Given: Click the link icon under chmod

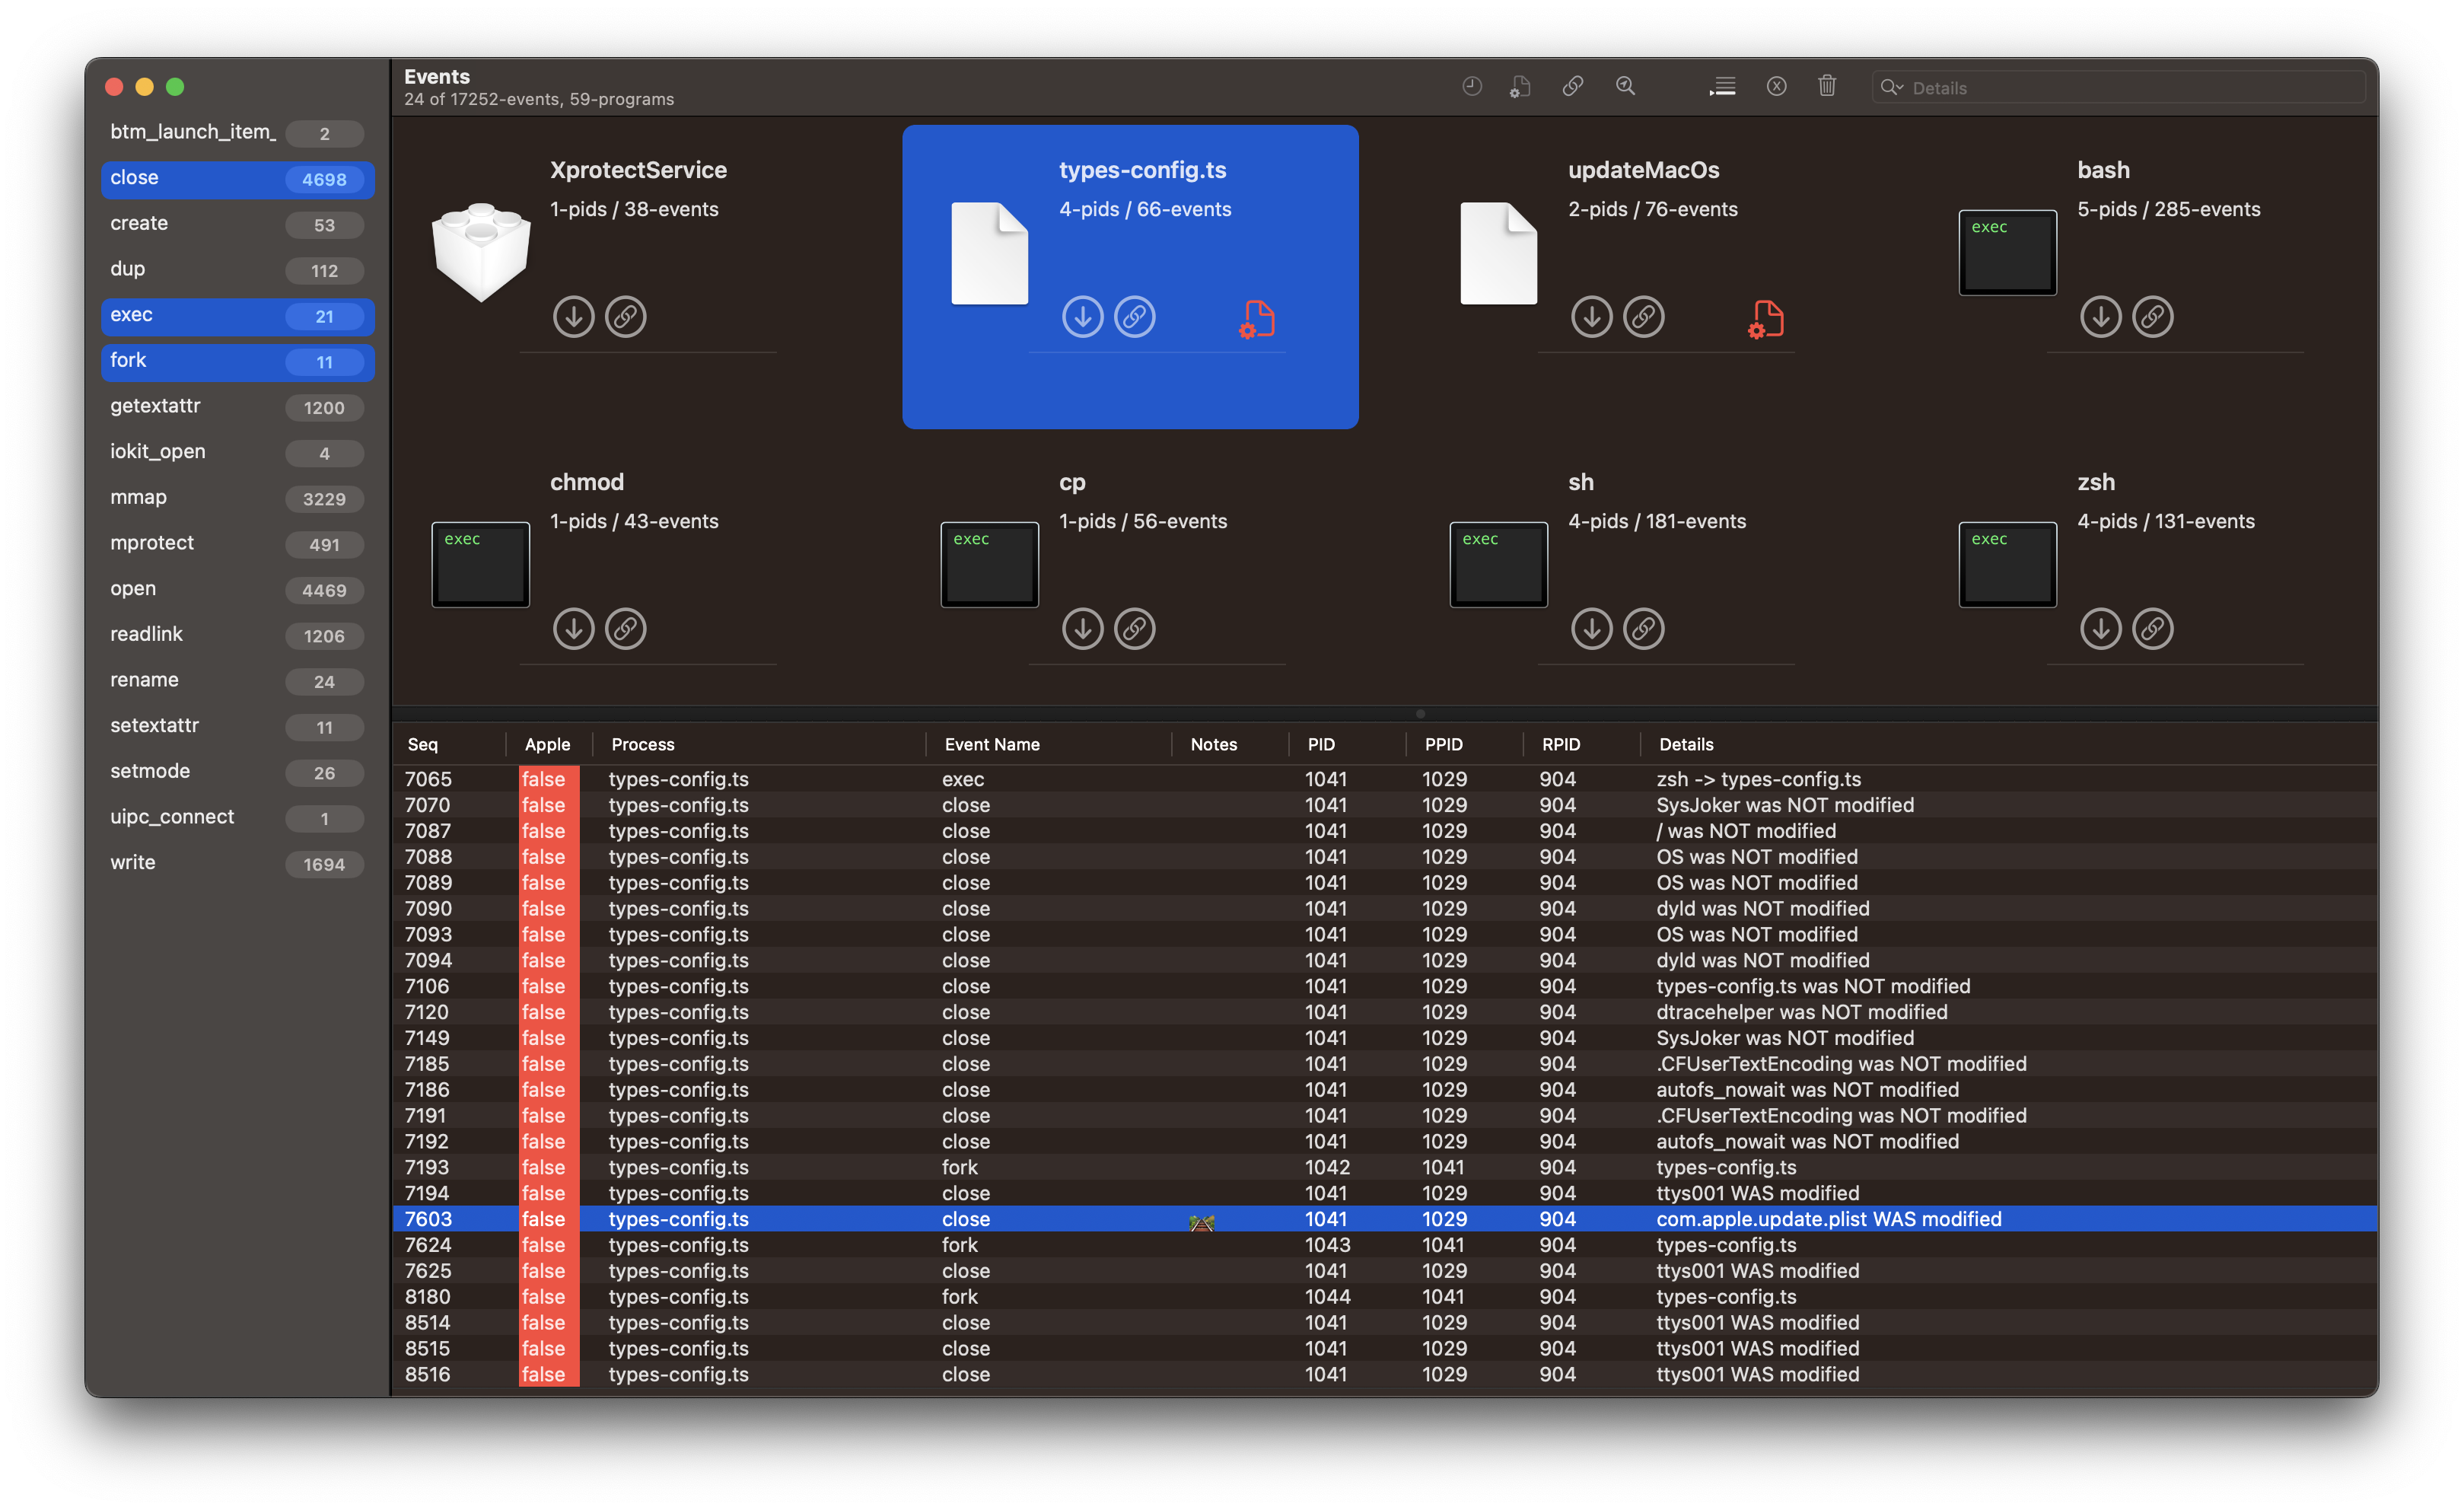Looking at the screenshot, I should tap(626, 629).
